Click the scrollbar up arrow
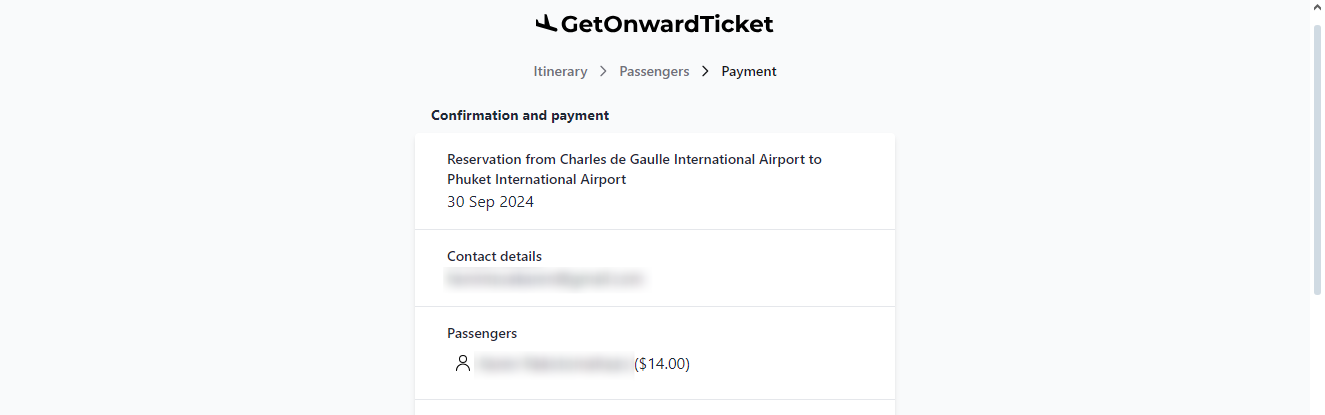 1317,7
